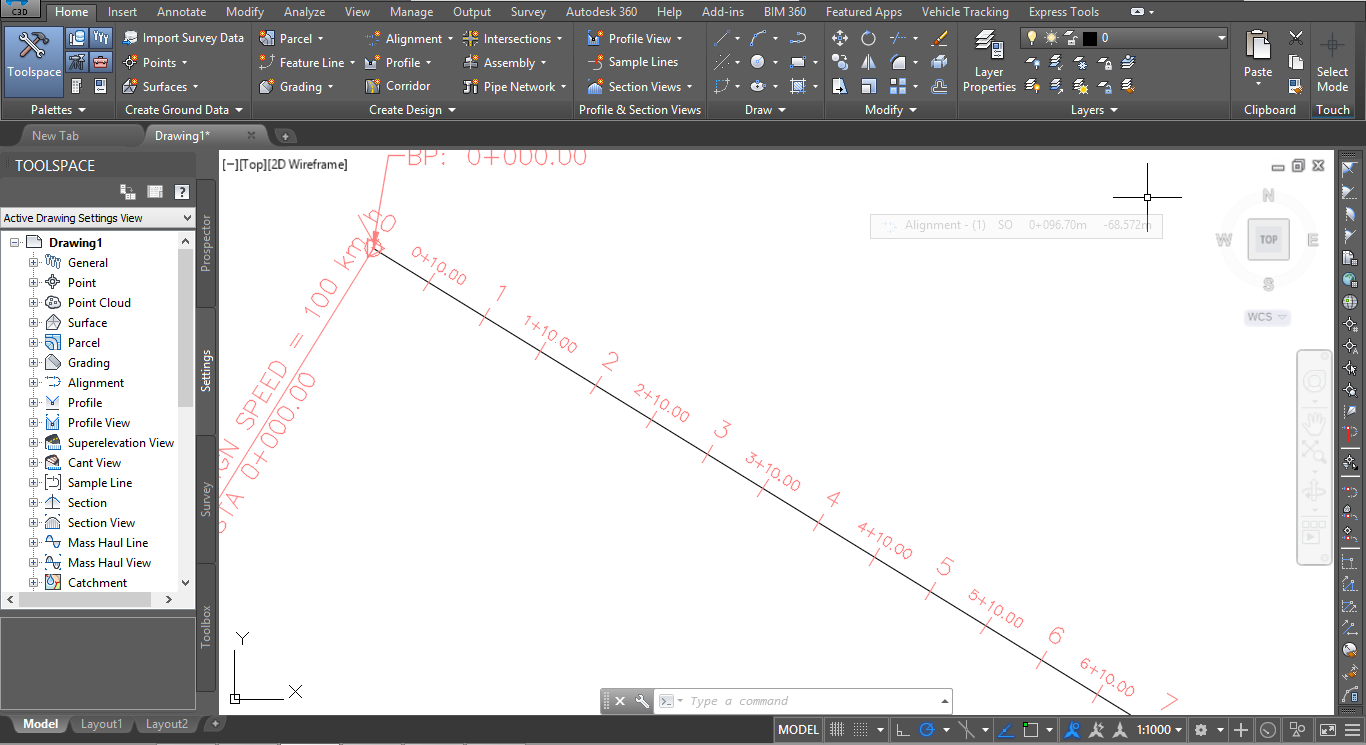Open Active Drawing Settings View combo box
1366x745 pixels.
[97, 218]
